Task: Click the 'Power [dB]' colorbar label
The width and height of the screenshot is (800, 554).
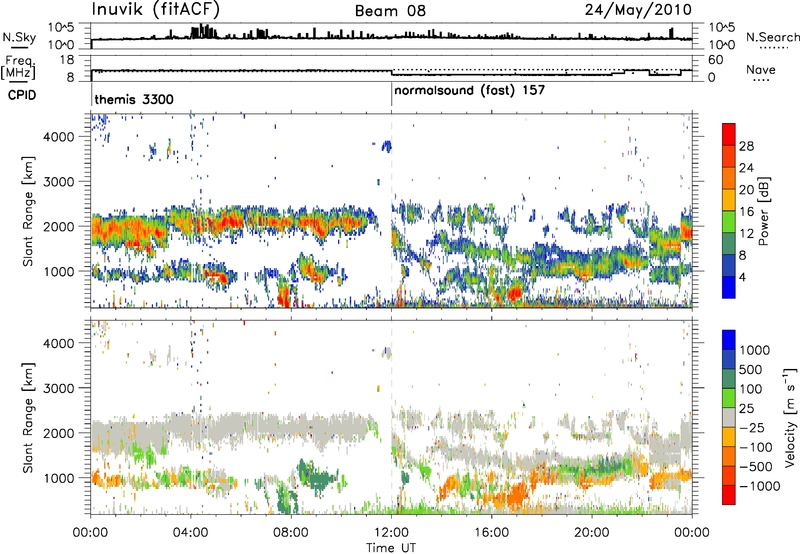Action: [x=763, y=211]
